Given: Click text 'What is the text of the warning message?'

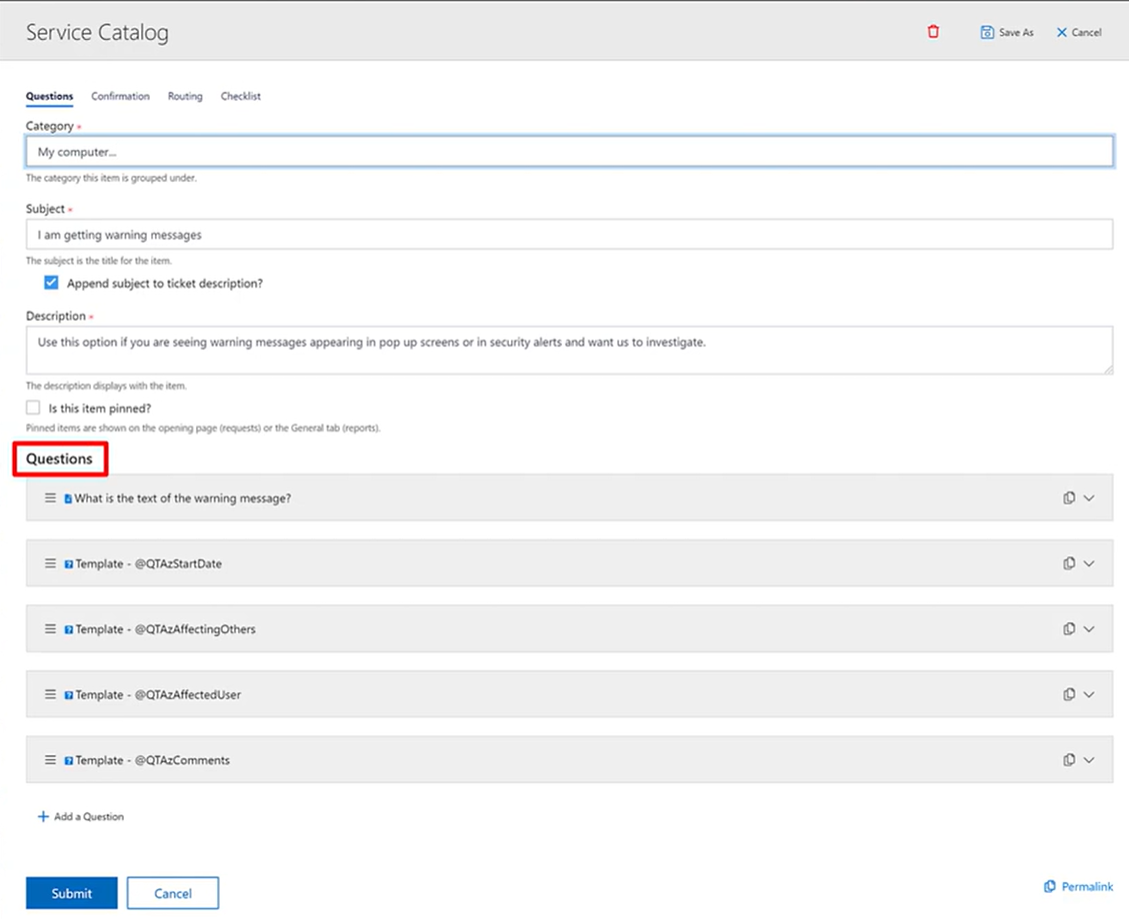Looking at the screenshot, I should tap(183, 498).
